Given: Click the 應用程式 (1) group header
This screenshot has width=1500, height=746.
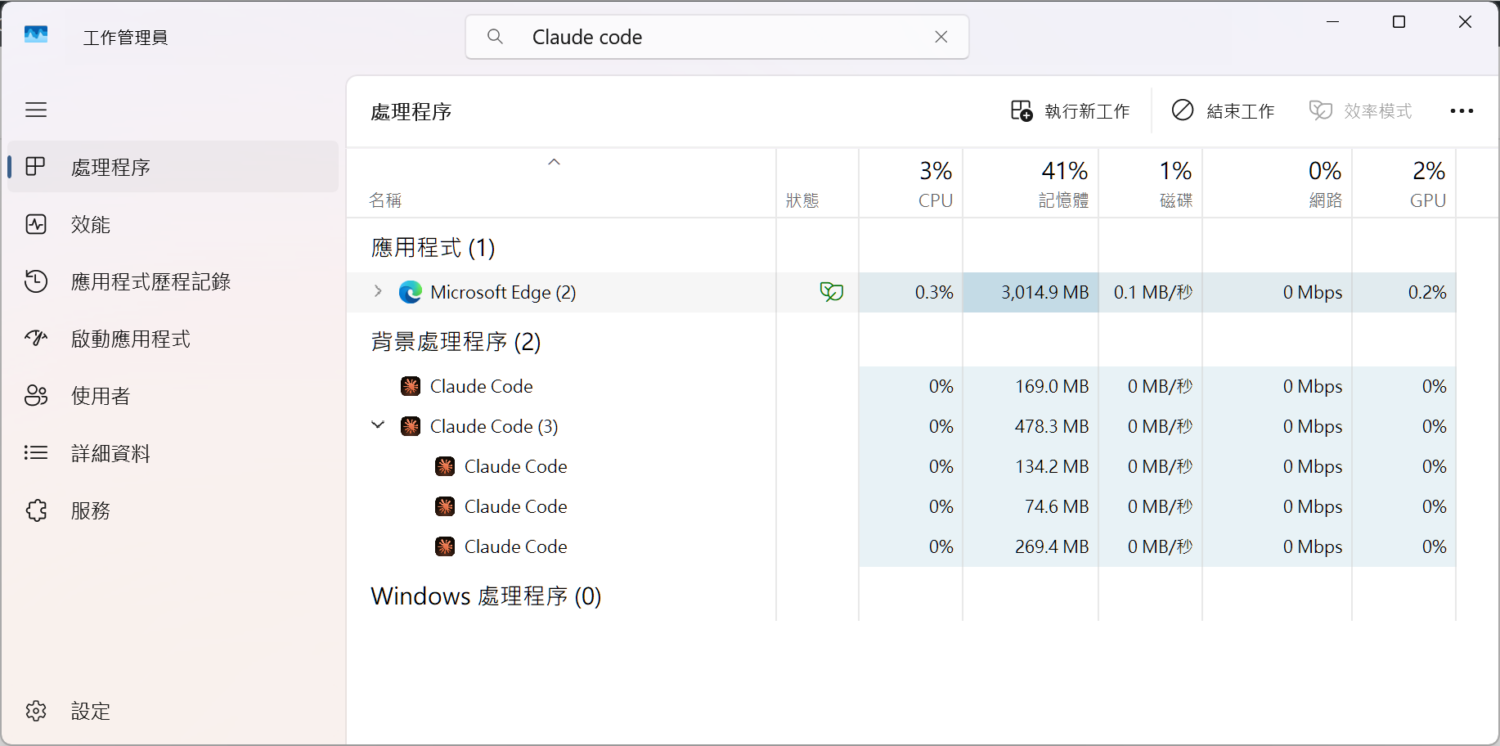Looking at the screenshot, I should tap(433, 247).
